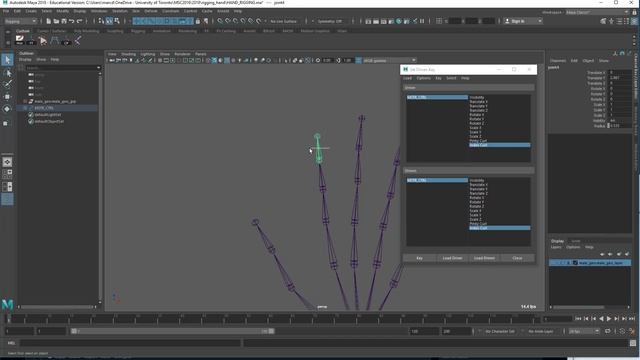Toggle the loop playback icon in the range slider

[608, 331]
